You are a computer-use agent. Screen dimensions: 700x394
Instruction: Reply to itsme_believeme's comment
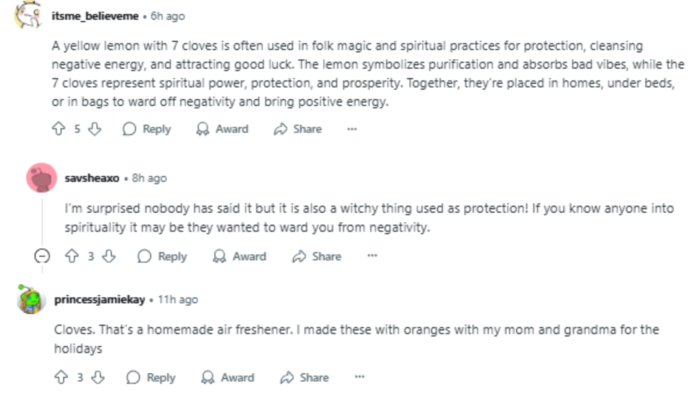pos(147,129)
